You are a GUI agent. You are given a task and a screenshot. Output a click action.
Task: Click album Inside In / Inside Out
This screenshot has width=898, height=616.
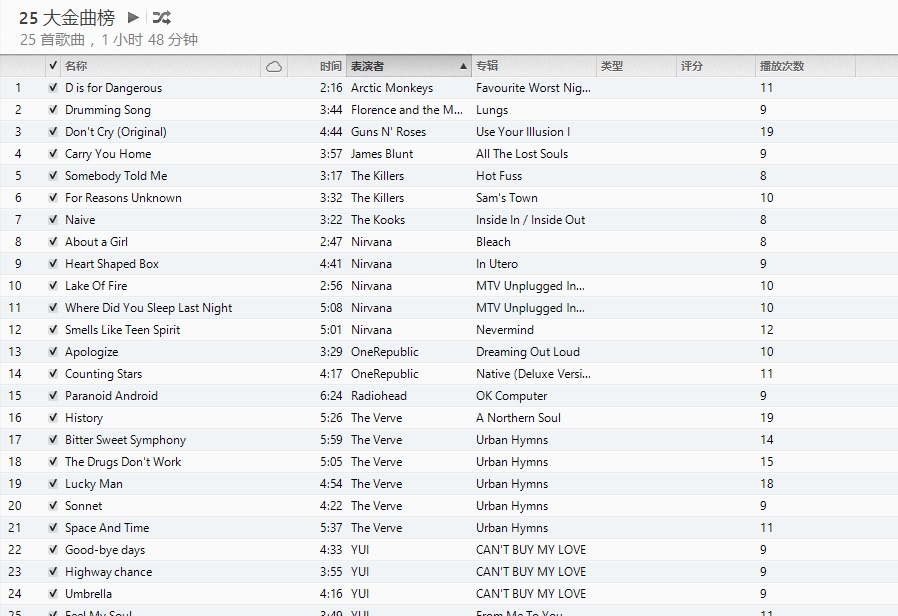[530, 220]
